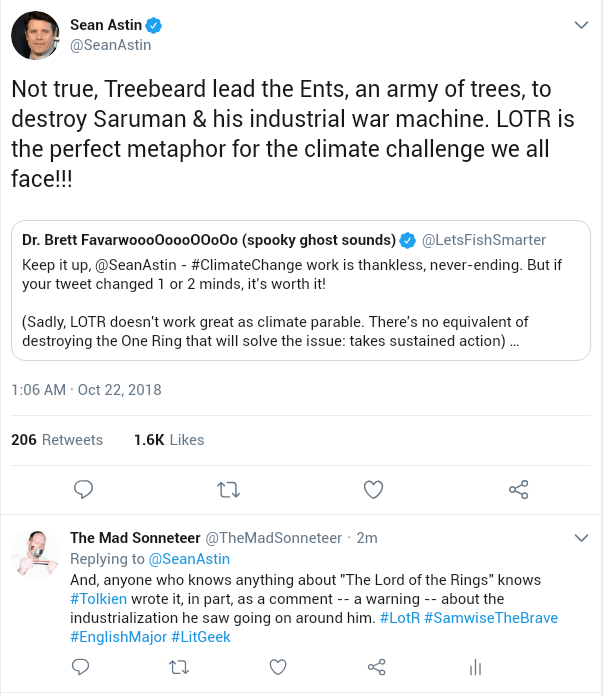603x696 pixels.
Task: Show the 1.6K Likes list
Action: [168, 440]
